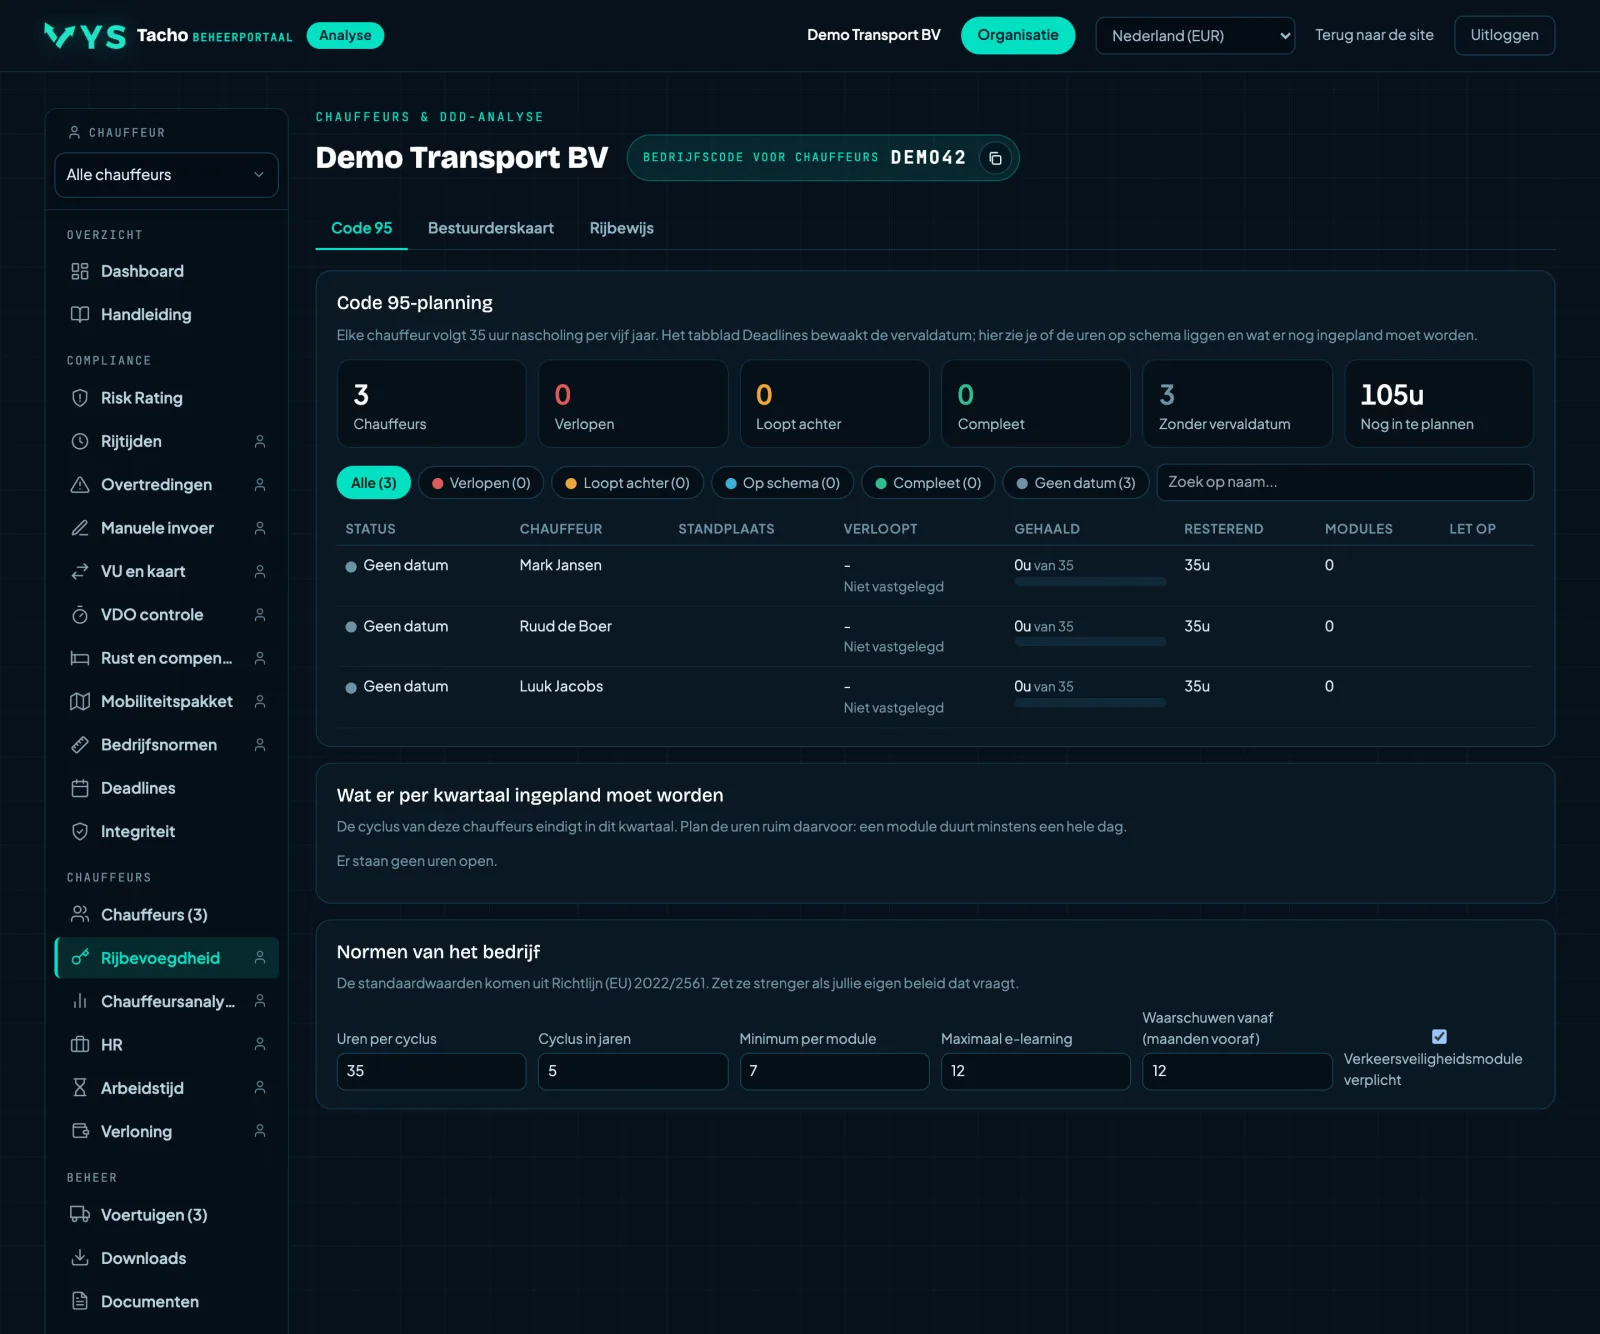The image size is (1600, 1334).
Task: Click Minimum per module field
Action: [x=834, y=1071]
